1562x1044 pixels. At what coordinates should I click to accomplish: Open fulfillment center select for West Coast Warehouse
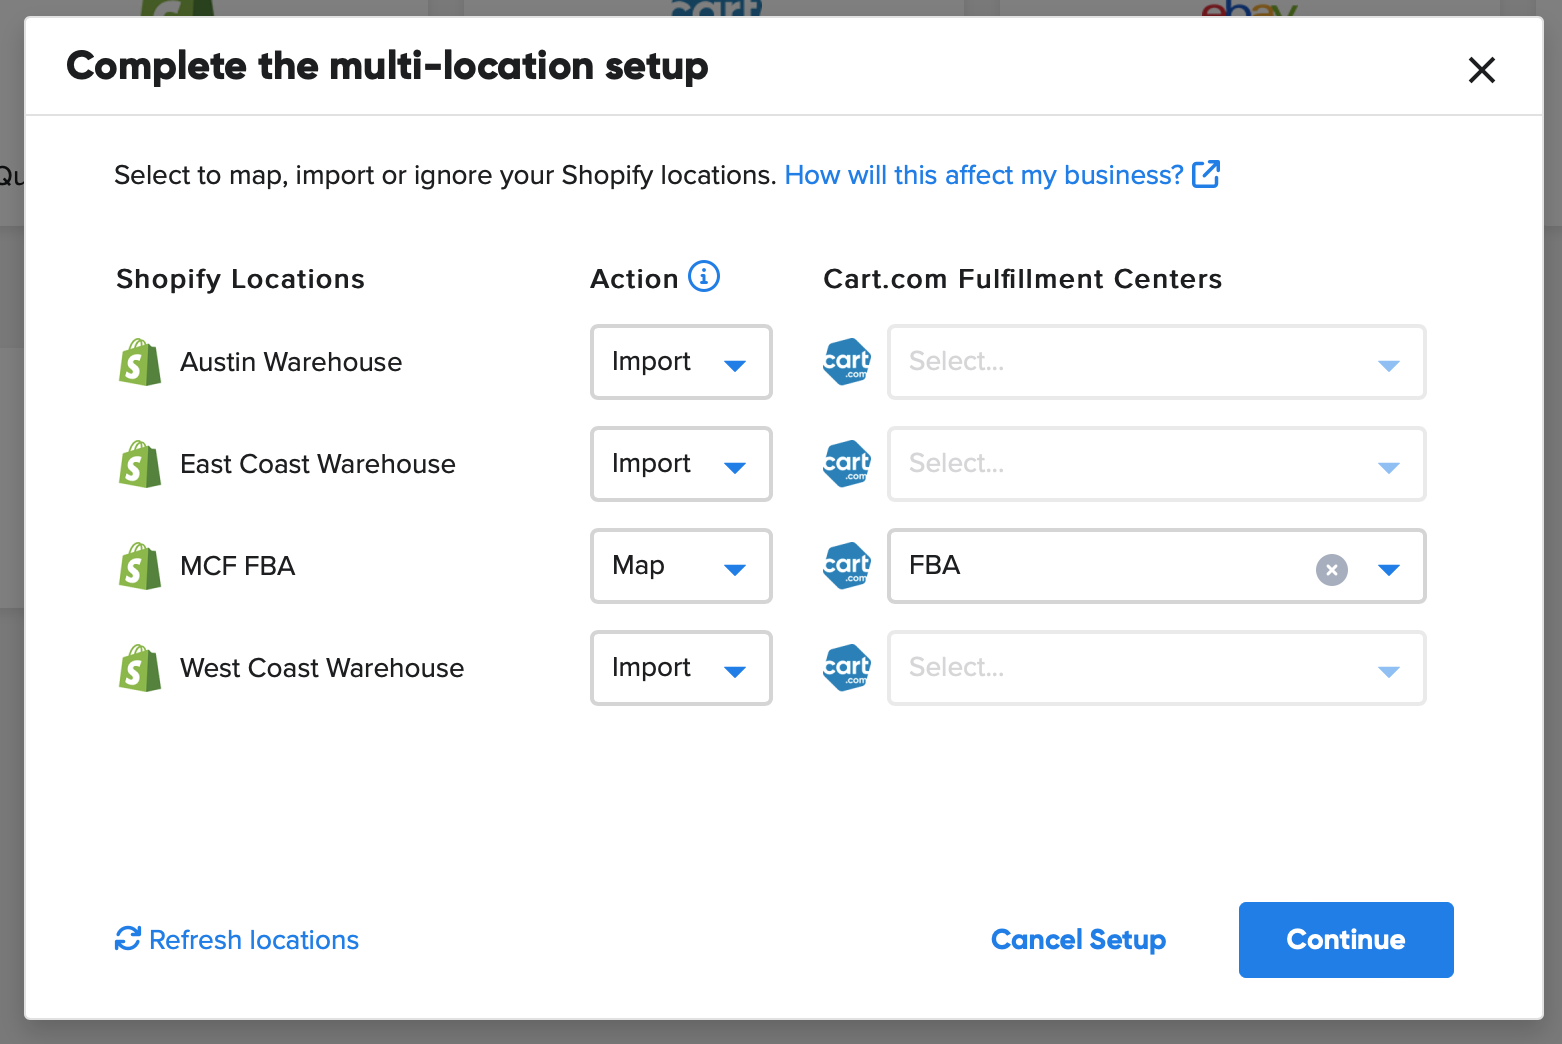[1157, 668]
